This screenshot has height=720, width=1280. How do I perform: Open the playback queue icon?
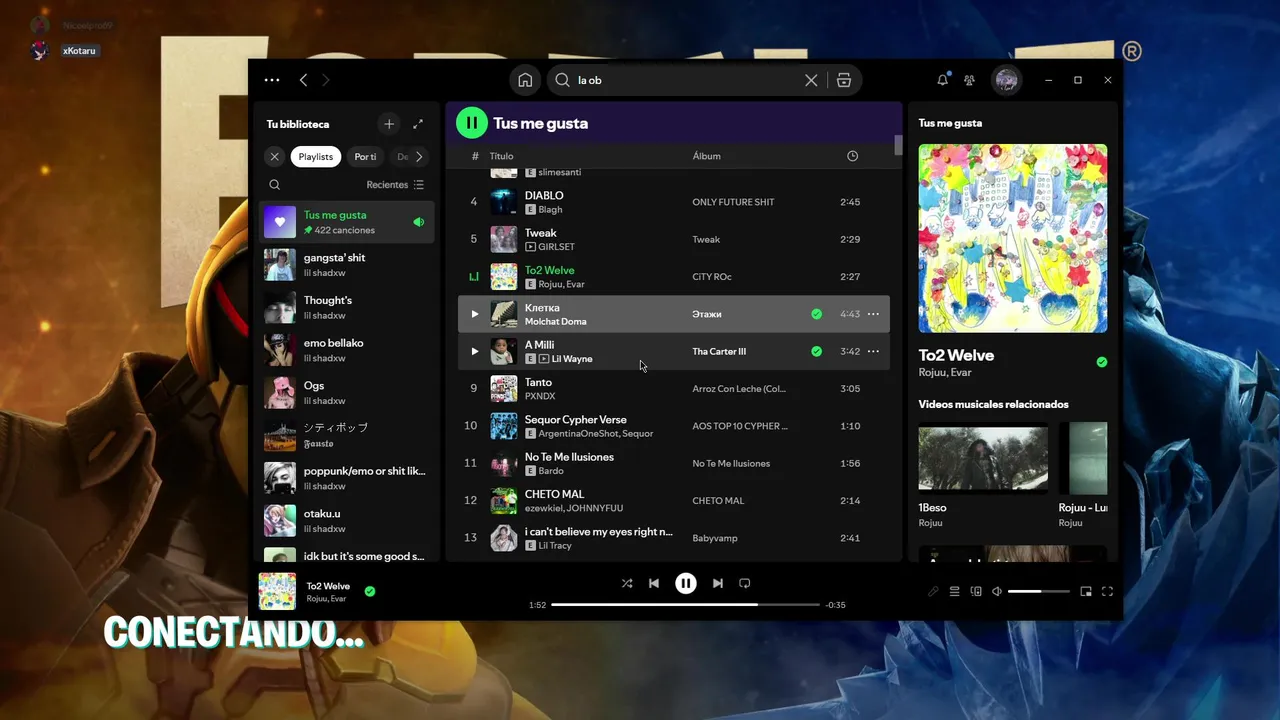(x=954, y=592)
